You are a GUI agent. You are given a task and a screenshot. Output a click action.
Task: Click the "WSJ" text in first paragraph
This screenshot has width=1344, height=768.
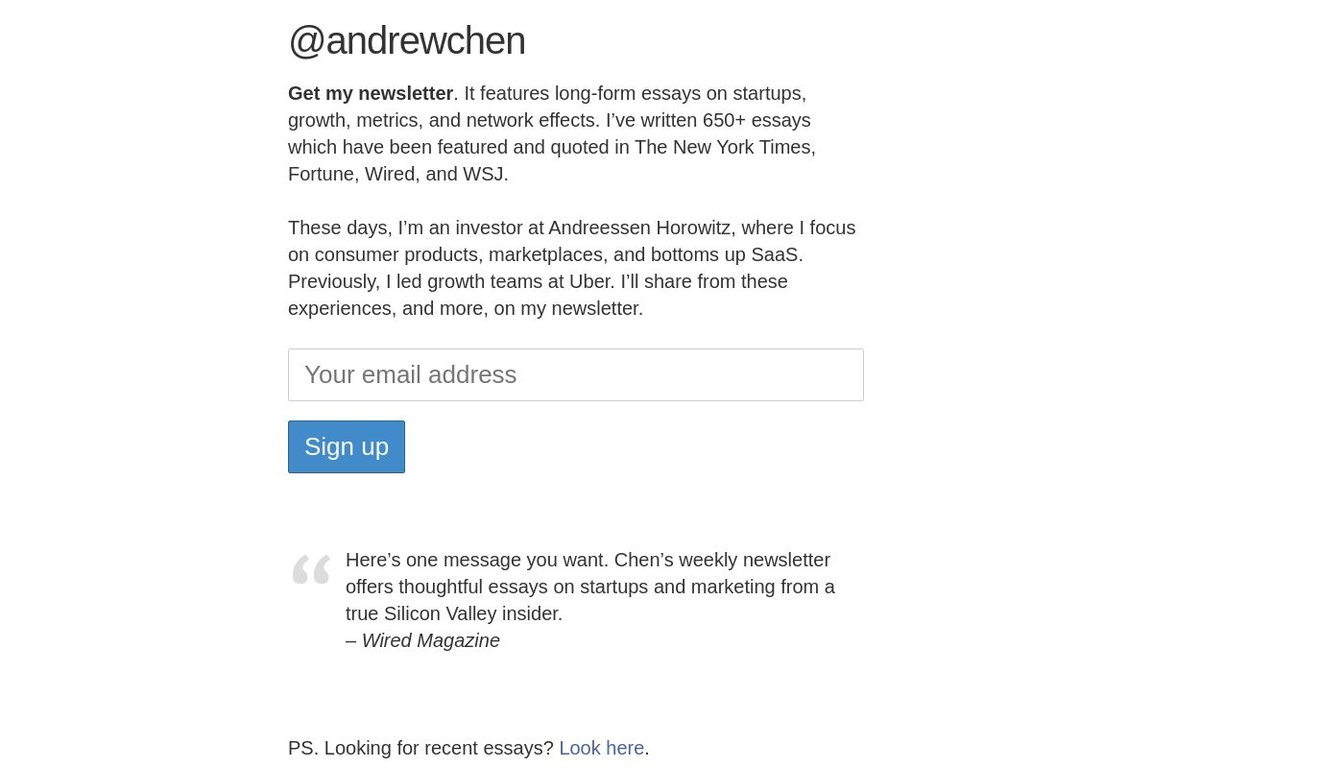(x=483, y=174)
